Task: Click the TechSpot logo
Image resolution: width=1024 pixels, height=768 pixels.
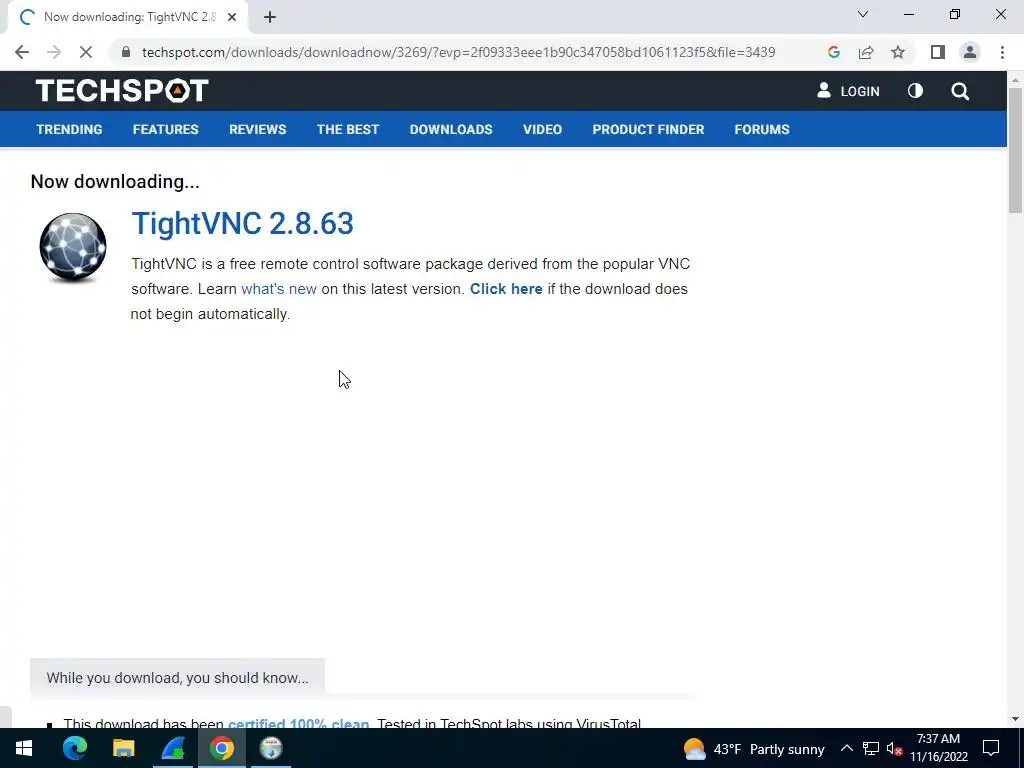Action: click(x=122, y=91)
